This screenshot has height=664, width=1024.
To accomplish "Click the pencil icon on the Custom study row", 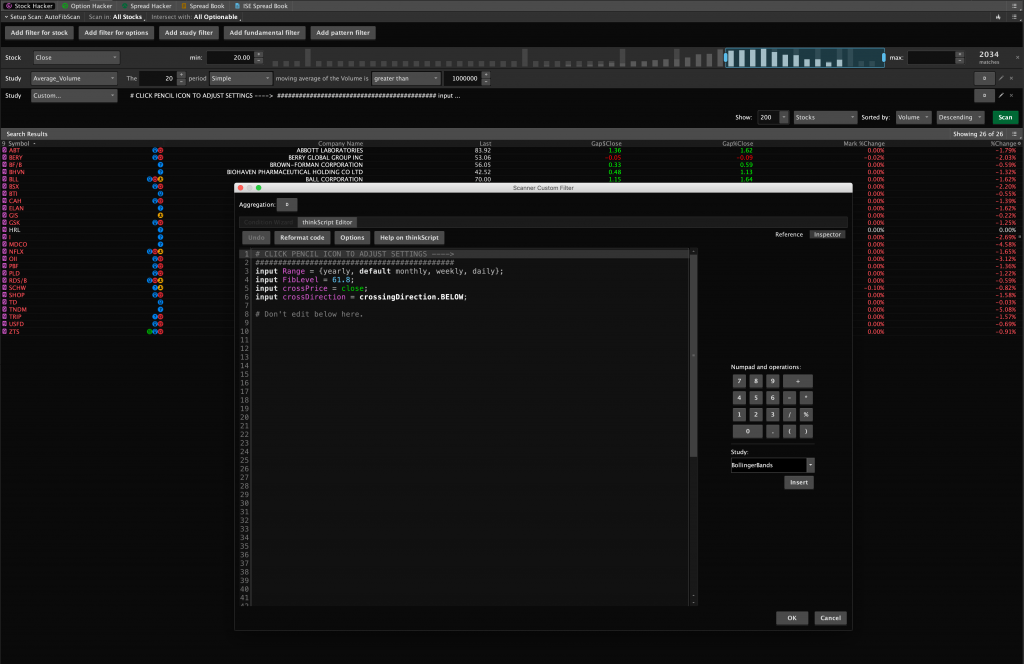I will 1000,96.
